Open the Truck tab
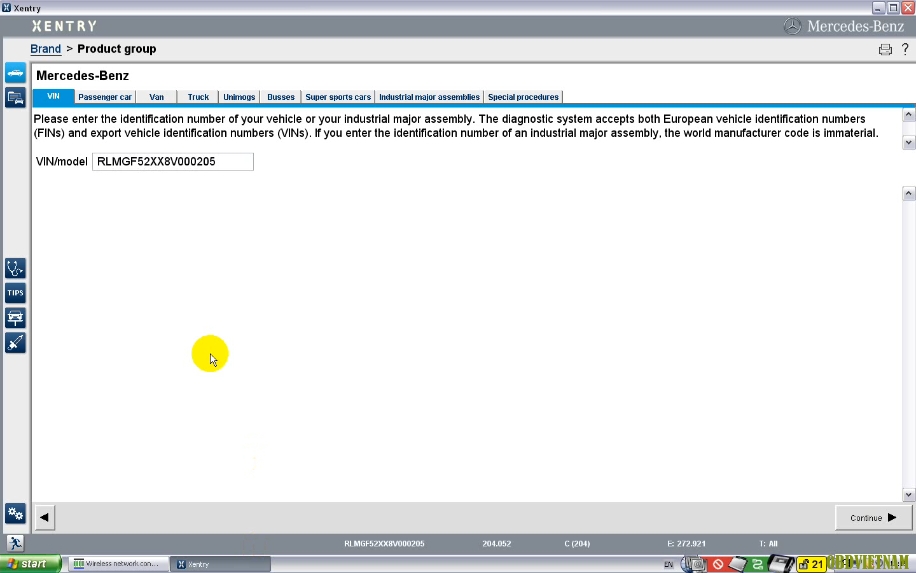The width and height of the screenshot is (916, 573). pyautogui.click(x=198, y=97)
